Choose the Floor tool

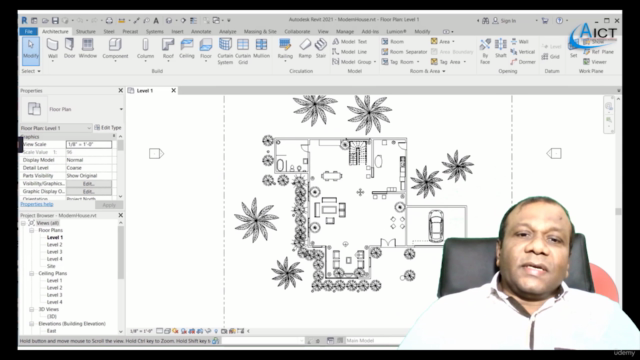tap(206, 49)
